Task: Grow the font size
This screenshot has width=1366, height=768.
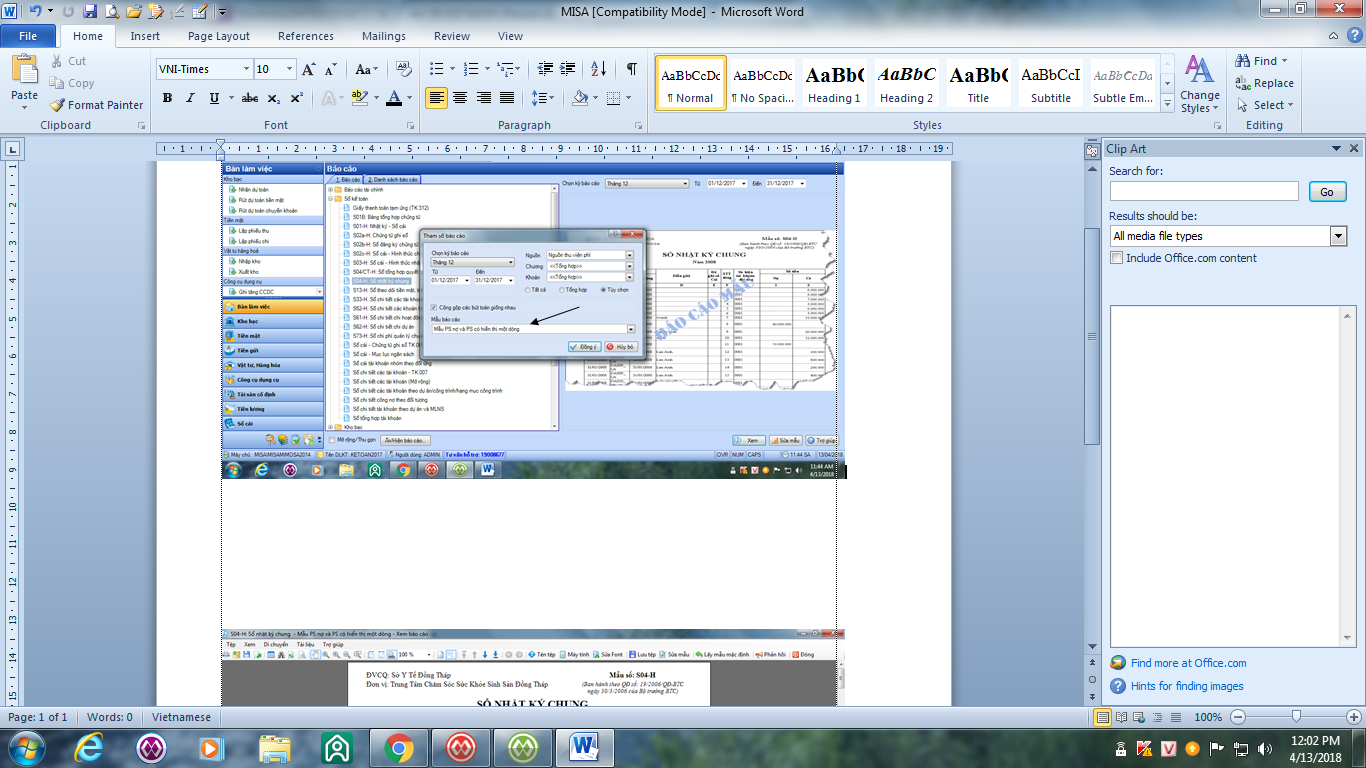Action: coord(309,69)
